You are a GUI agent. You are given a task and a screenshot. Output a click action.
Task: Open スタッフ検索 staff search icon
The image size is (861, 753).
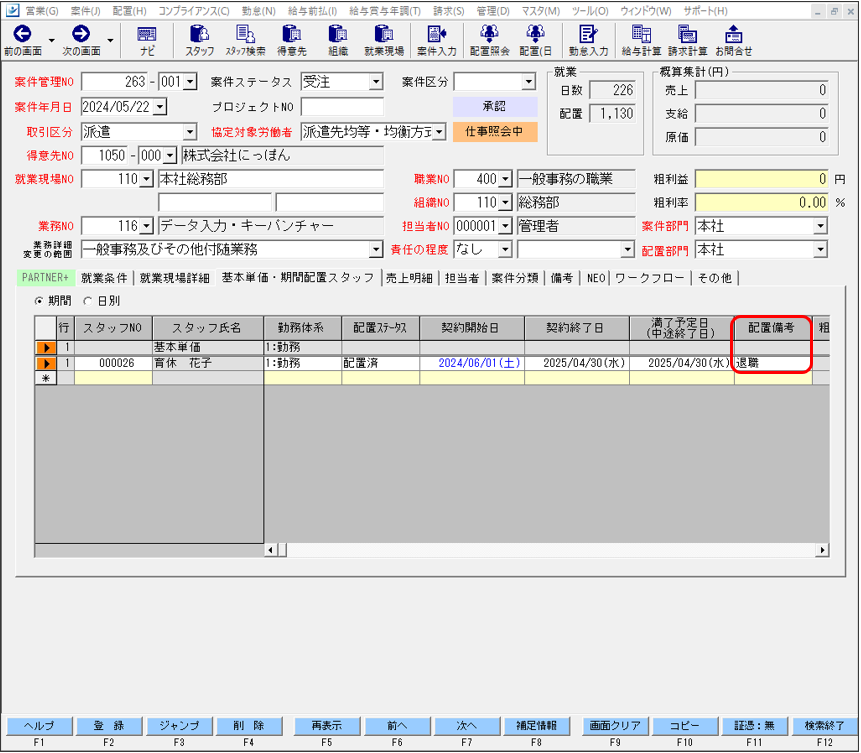pos(245,35)
